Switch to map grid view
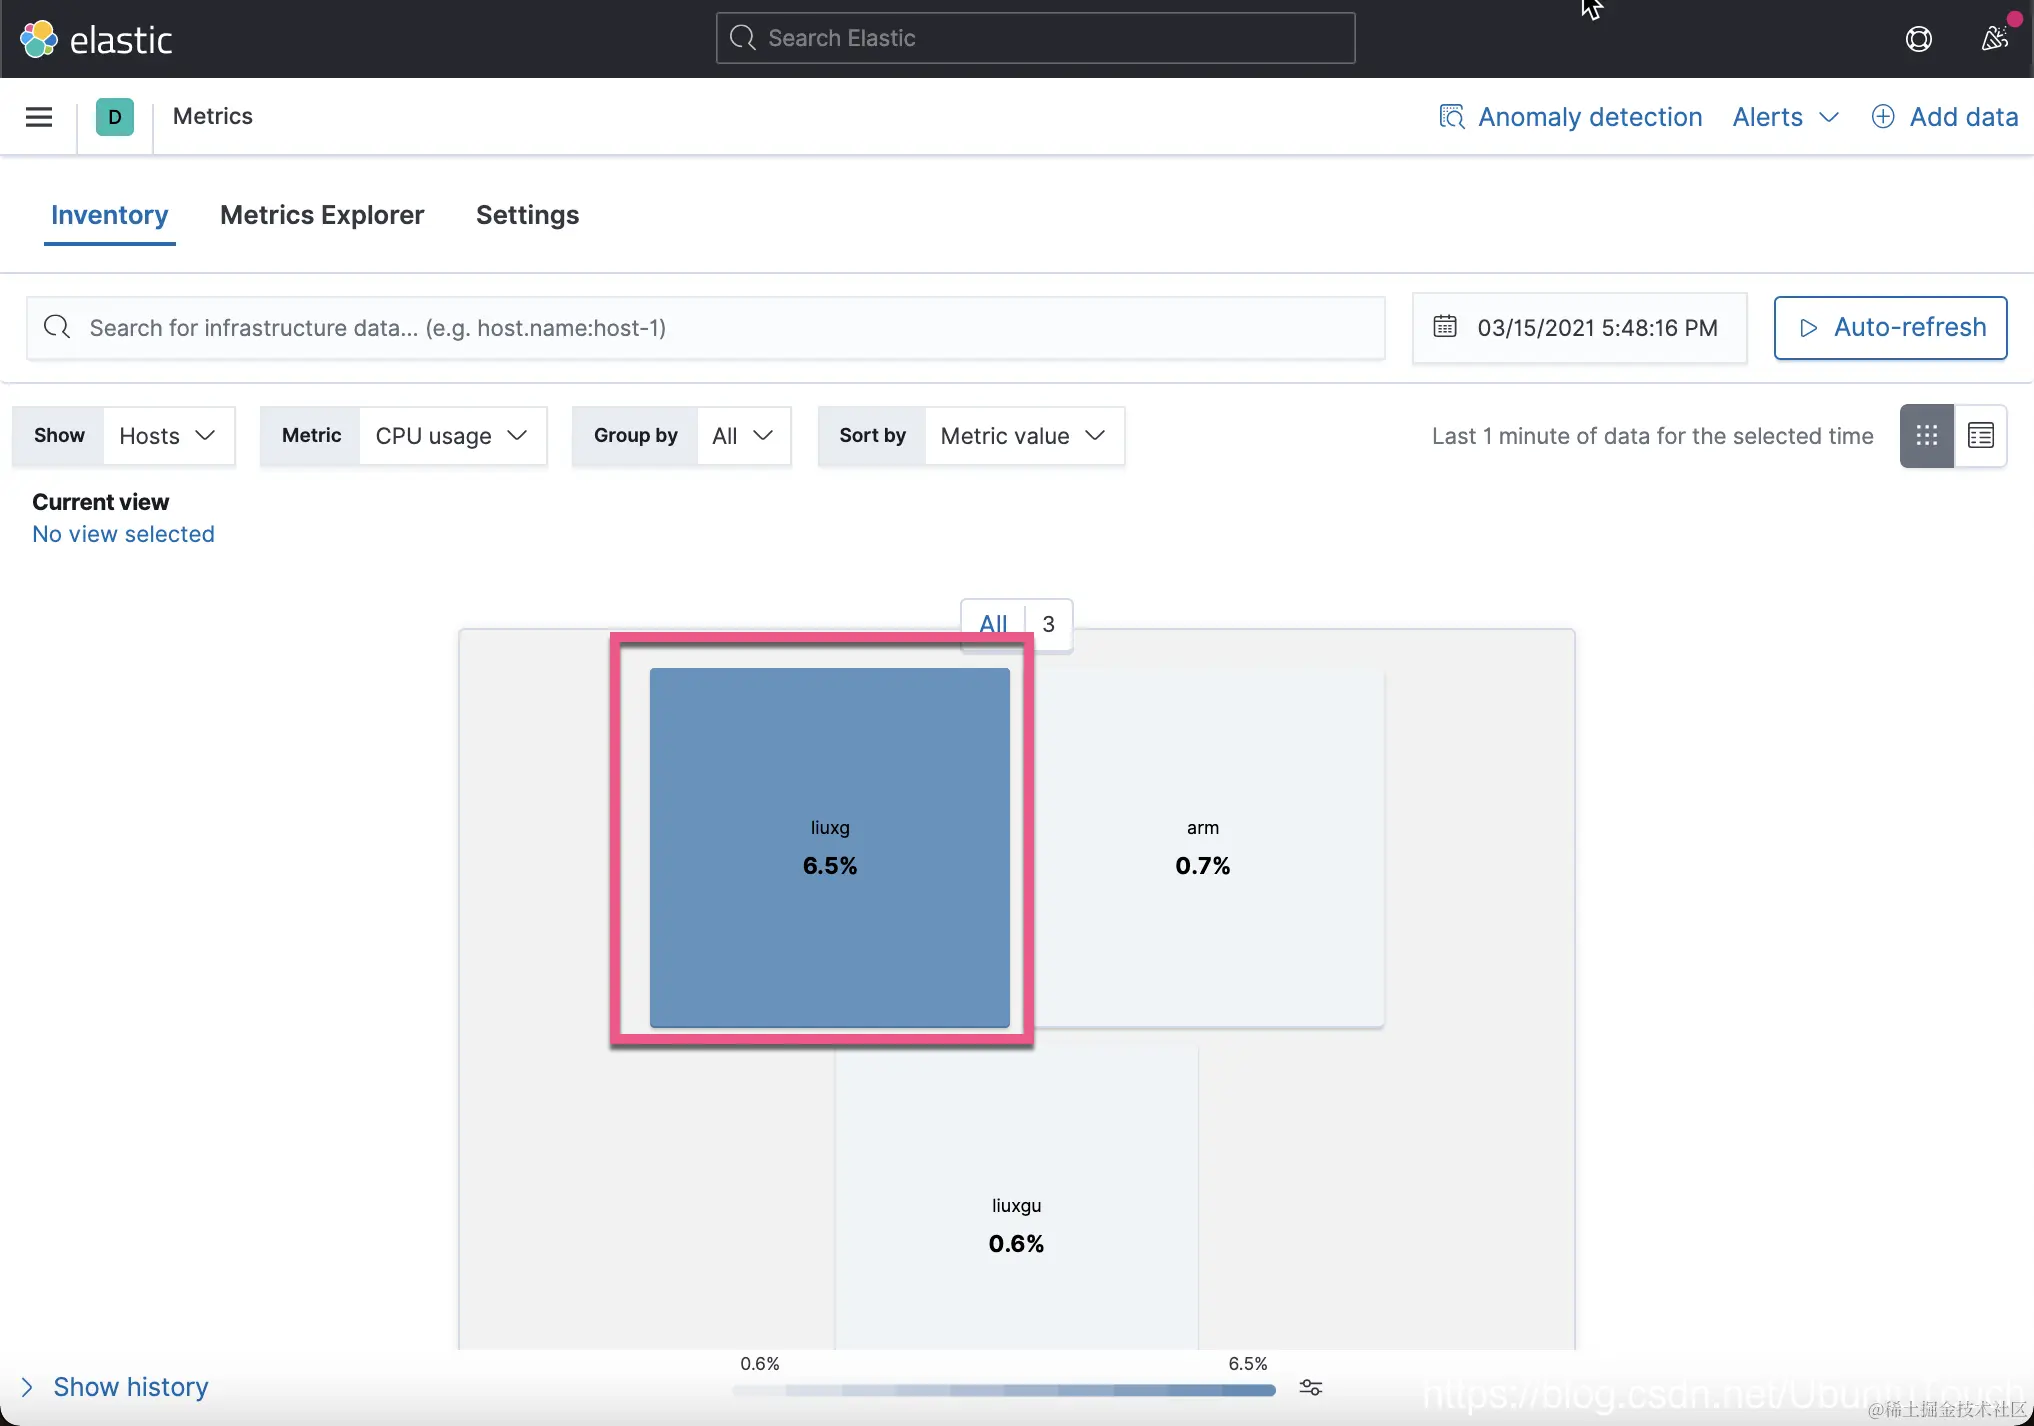This screenshot has width=2034, height=1426. point(1926,435)
